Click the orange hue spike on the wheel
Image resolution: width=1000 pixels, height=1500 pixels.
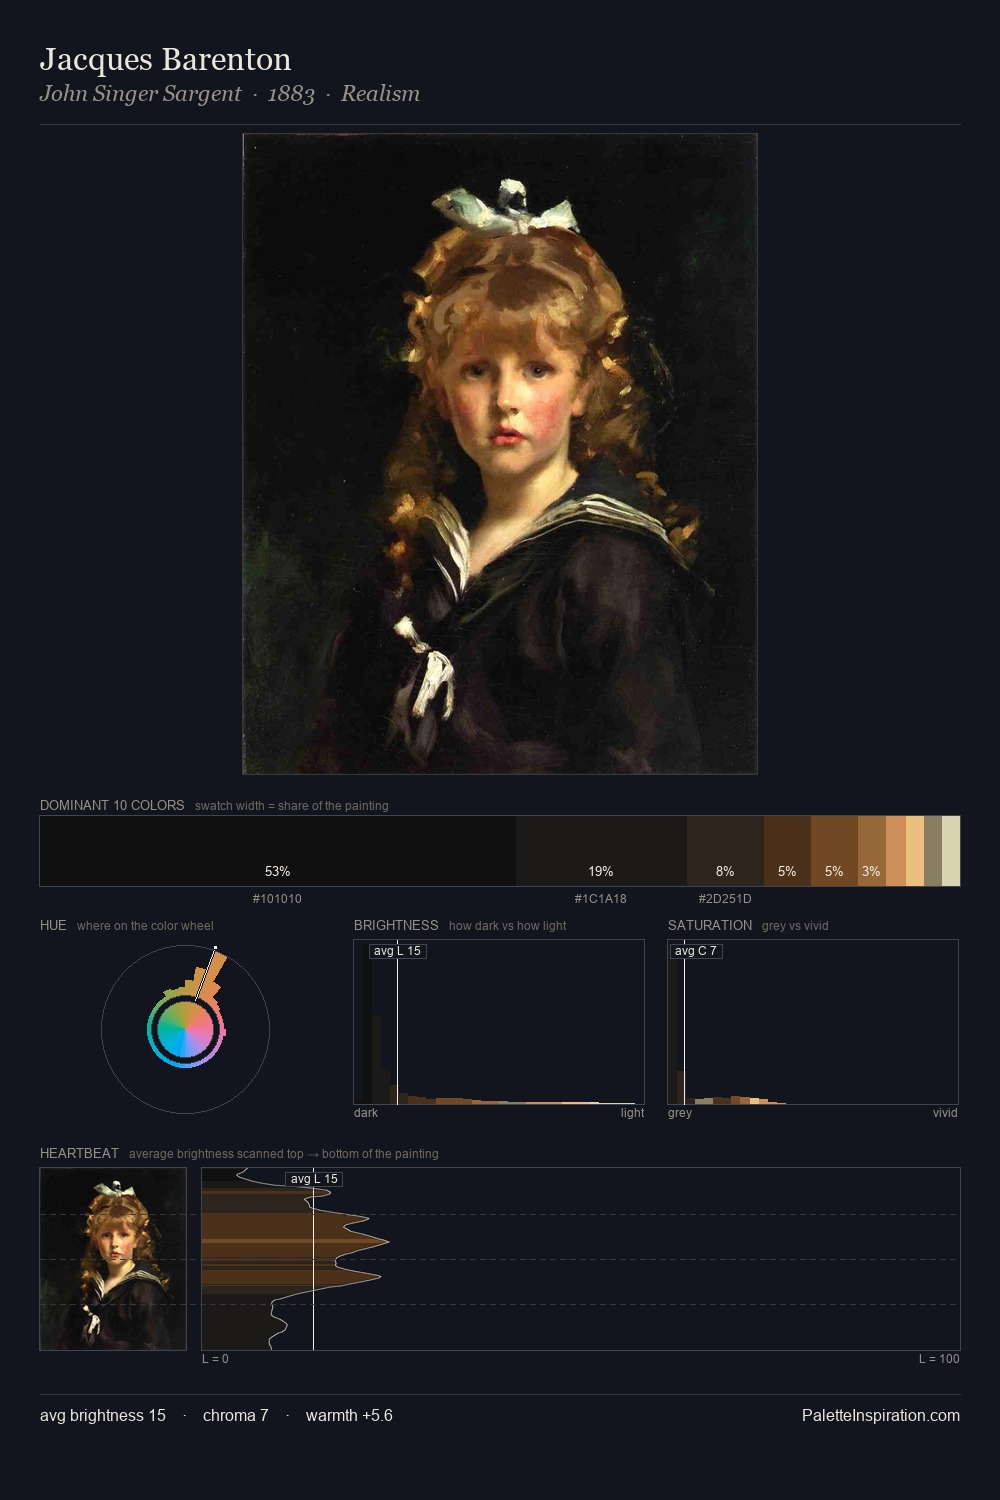pyautogui.click(x=211, y=974)
